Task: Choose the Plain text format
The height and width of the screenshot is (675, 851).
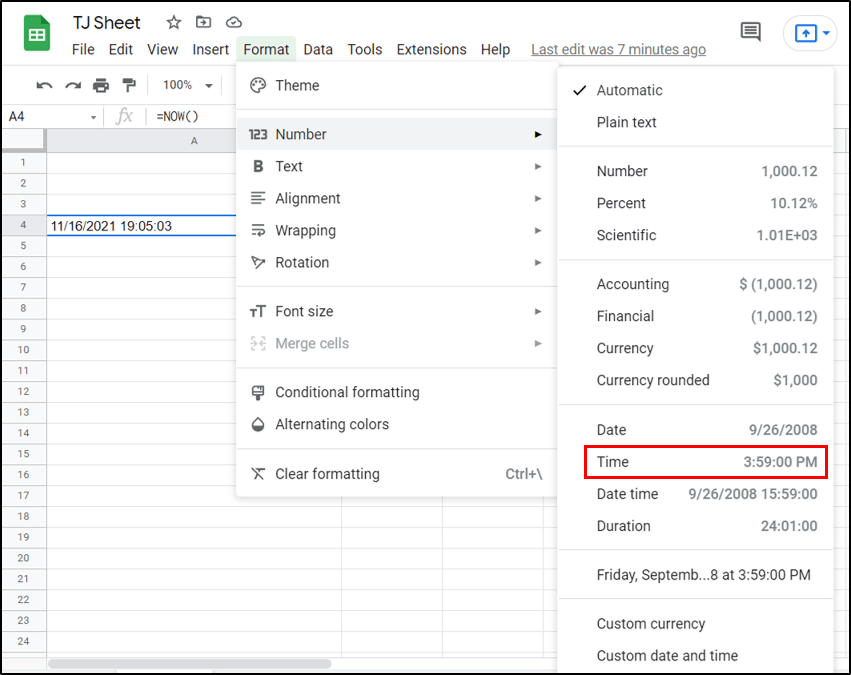Action: click(x=695, y=122)
